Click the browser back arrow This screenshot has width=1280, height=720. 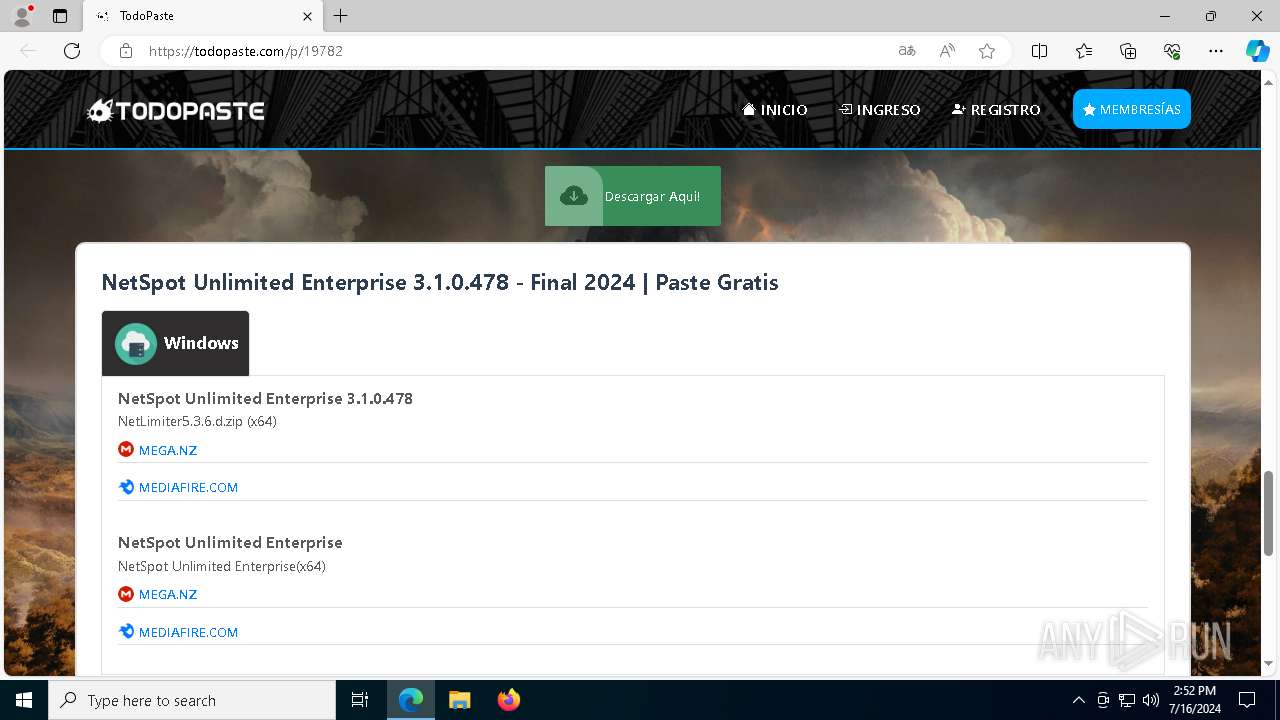pos(28,51)
